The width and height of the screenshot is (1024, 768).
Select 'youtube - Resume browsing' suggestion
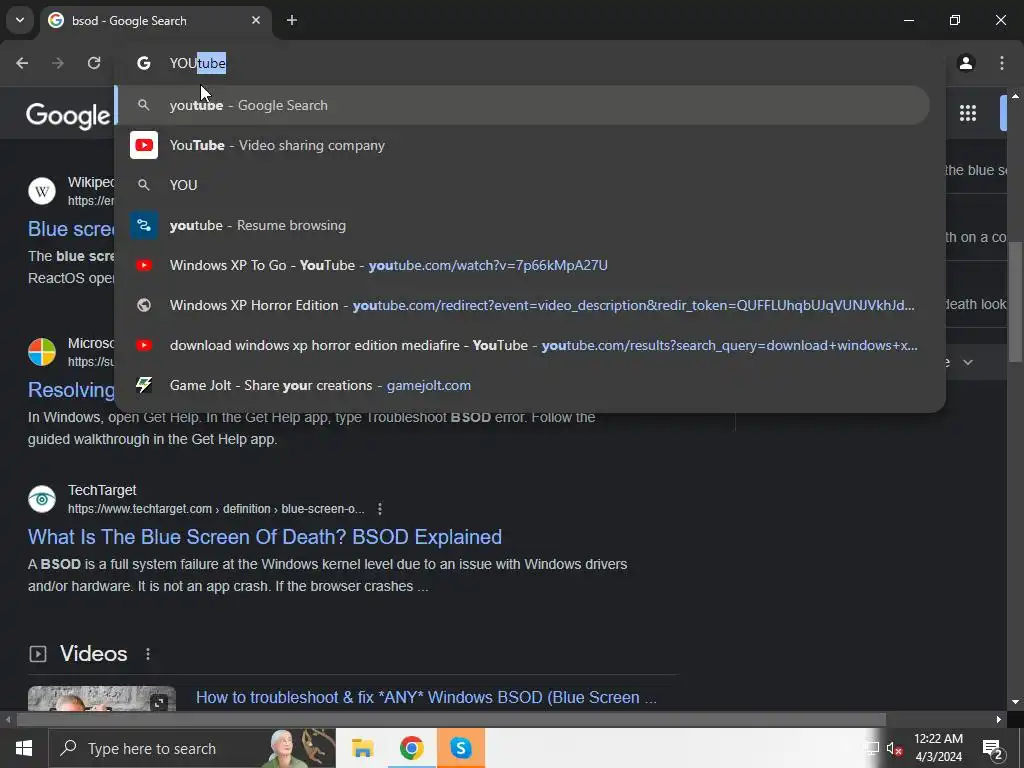tap(522, 225)
